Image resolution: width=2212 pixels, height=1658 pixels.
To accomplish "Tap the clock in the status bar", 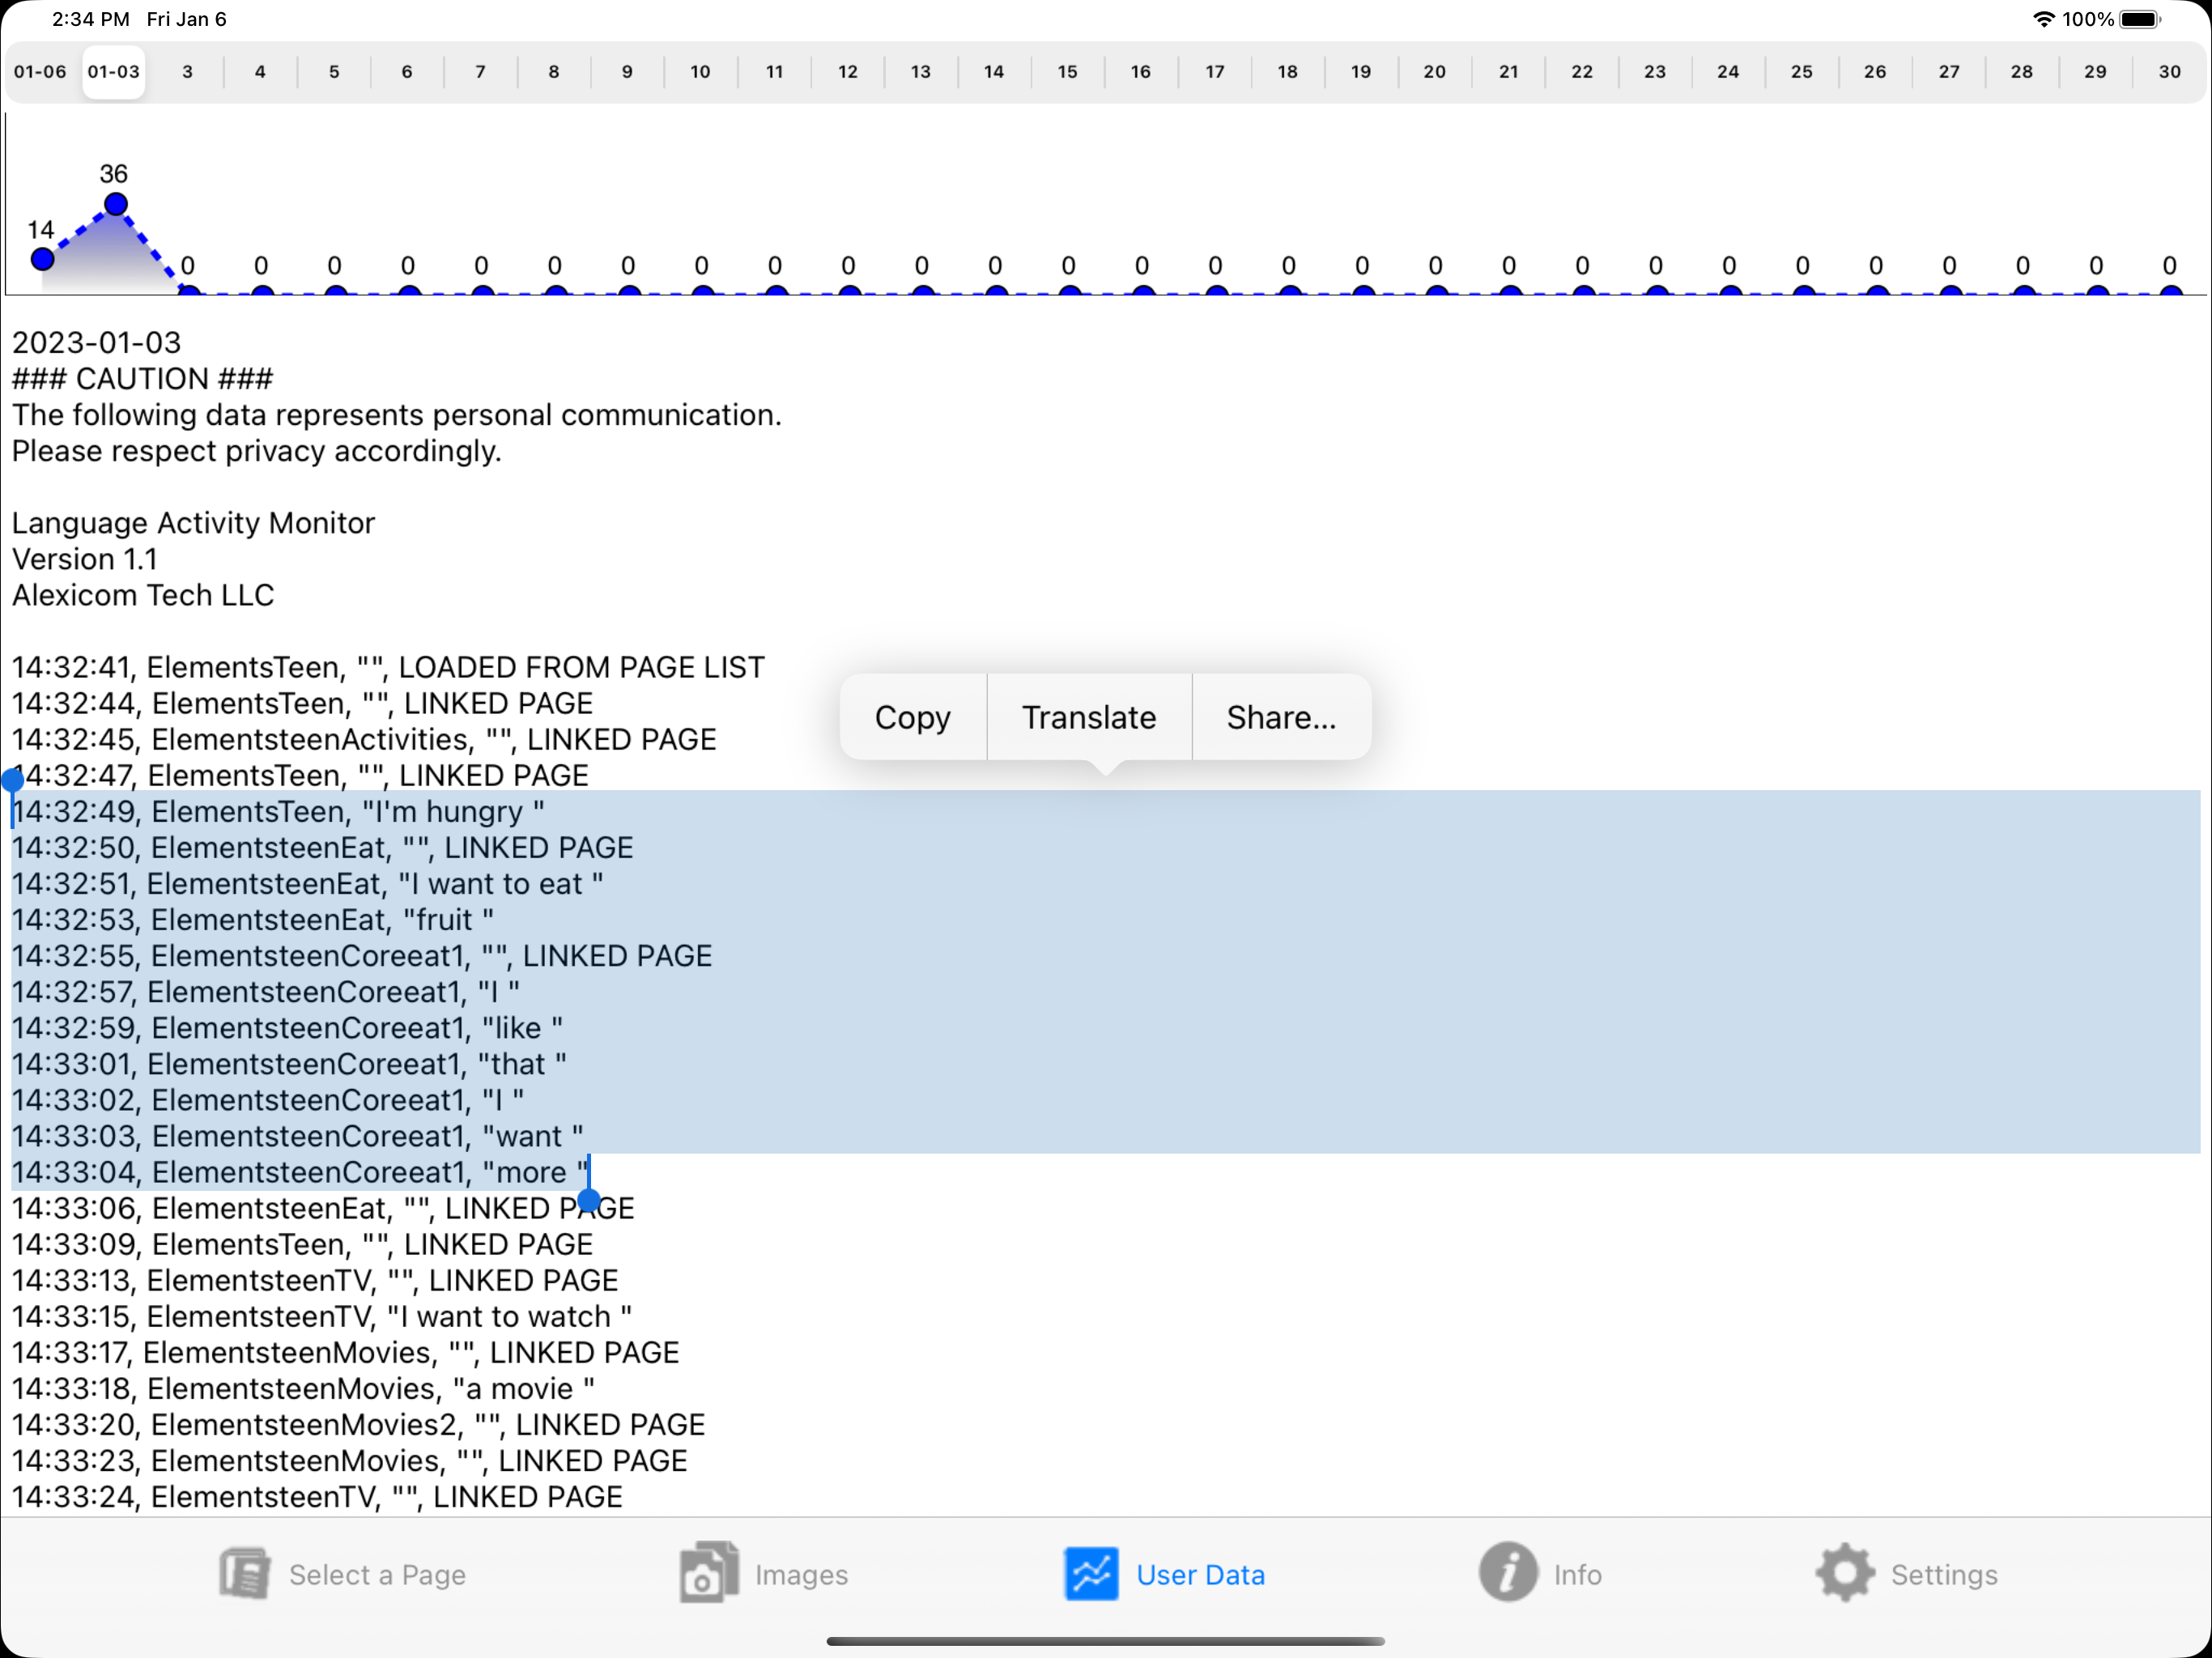I will point(90,19).
